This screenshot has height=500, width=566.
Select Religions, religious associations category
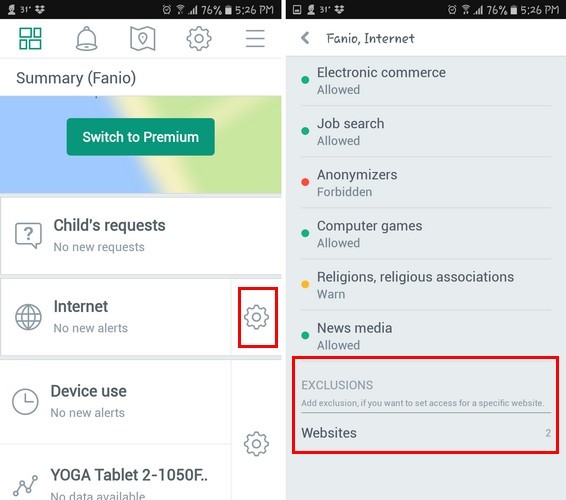426,285
